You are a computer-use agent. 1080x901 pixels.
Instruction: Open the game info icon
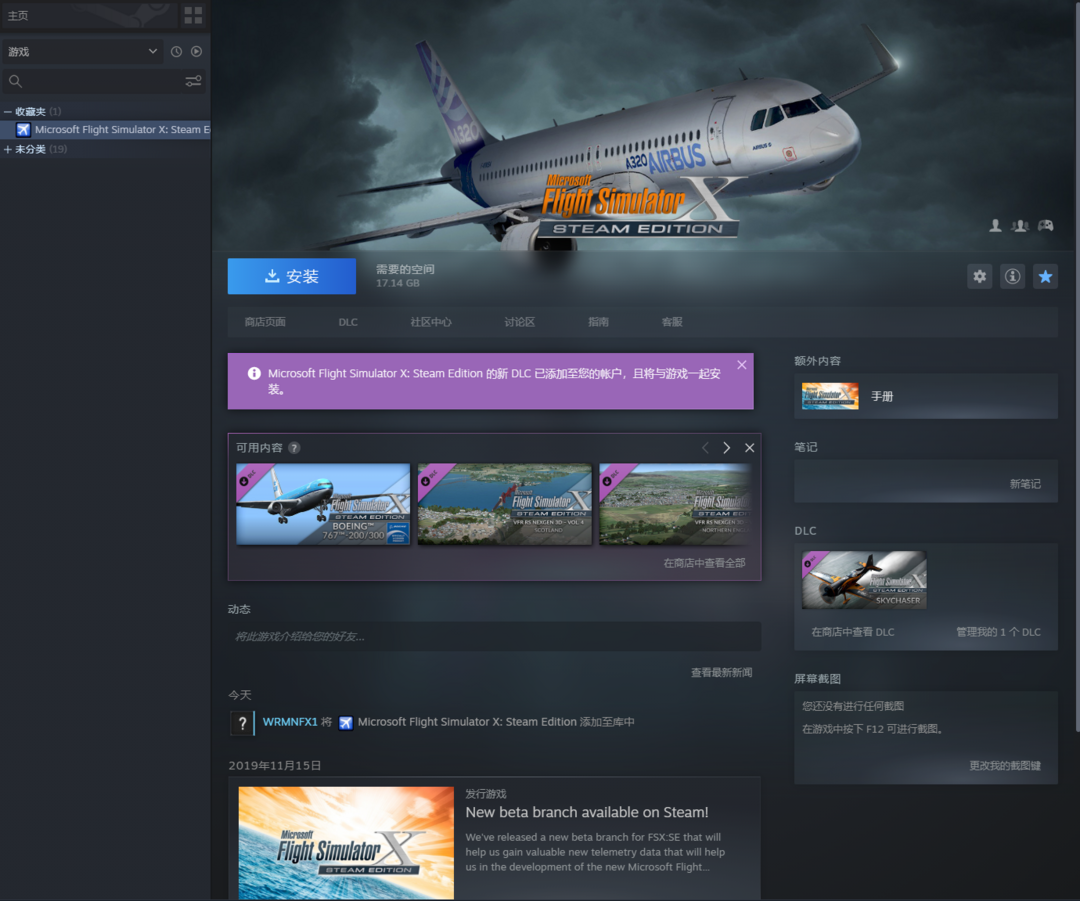point(1012,276)
